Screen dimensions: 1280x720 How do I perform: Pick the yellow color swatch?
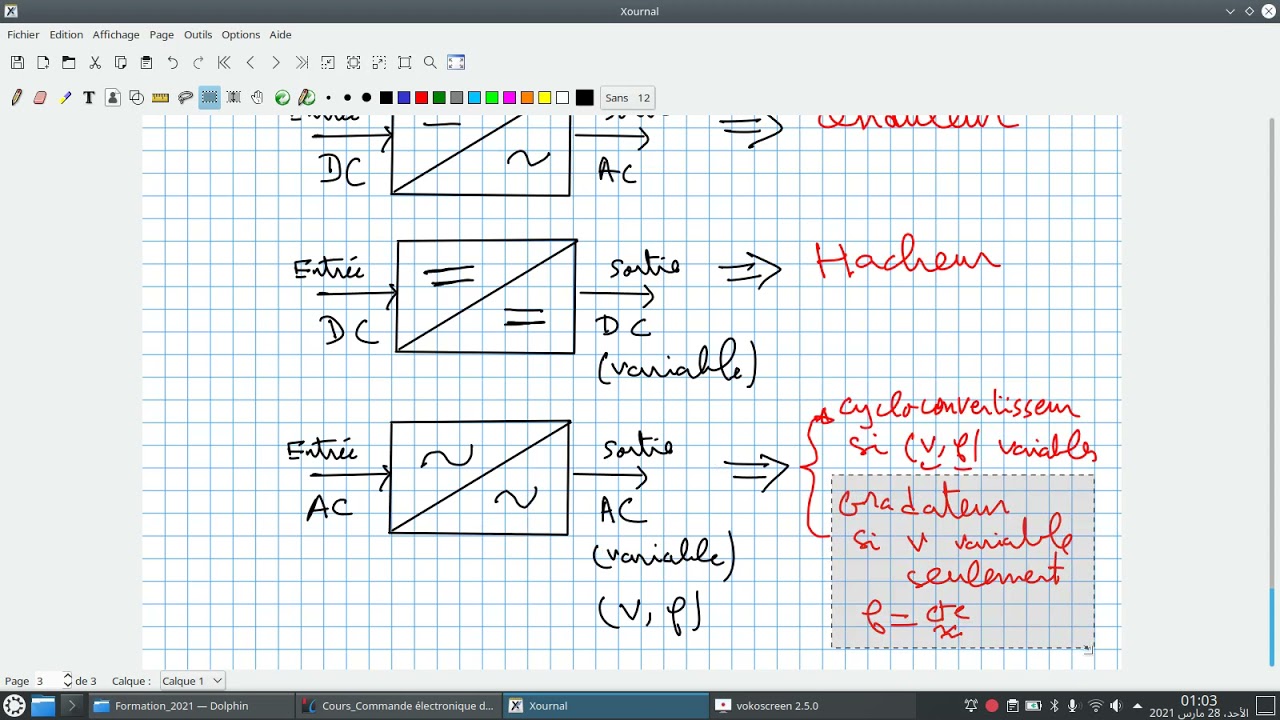(x=544, y=97)
